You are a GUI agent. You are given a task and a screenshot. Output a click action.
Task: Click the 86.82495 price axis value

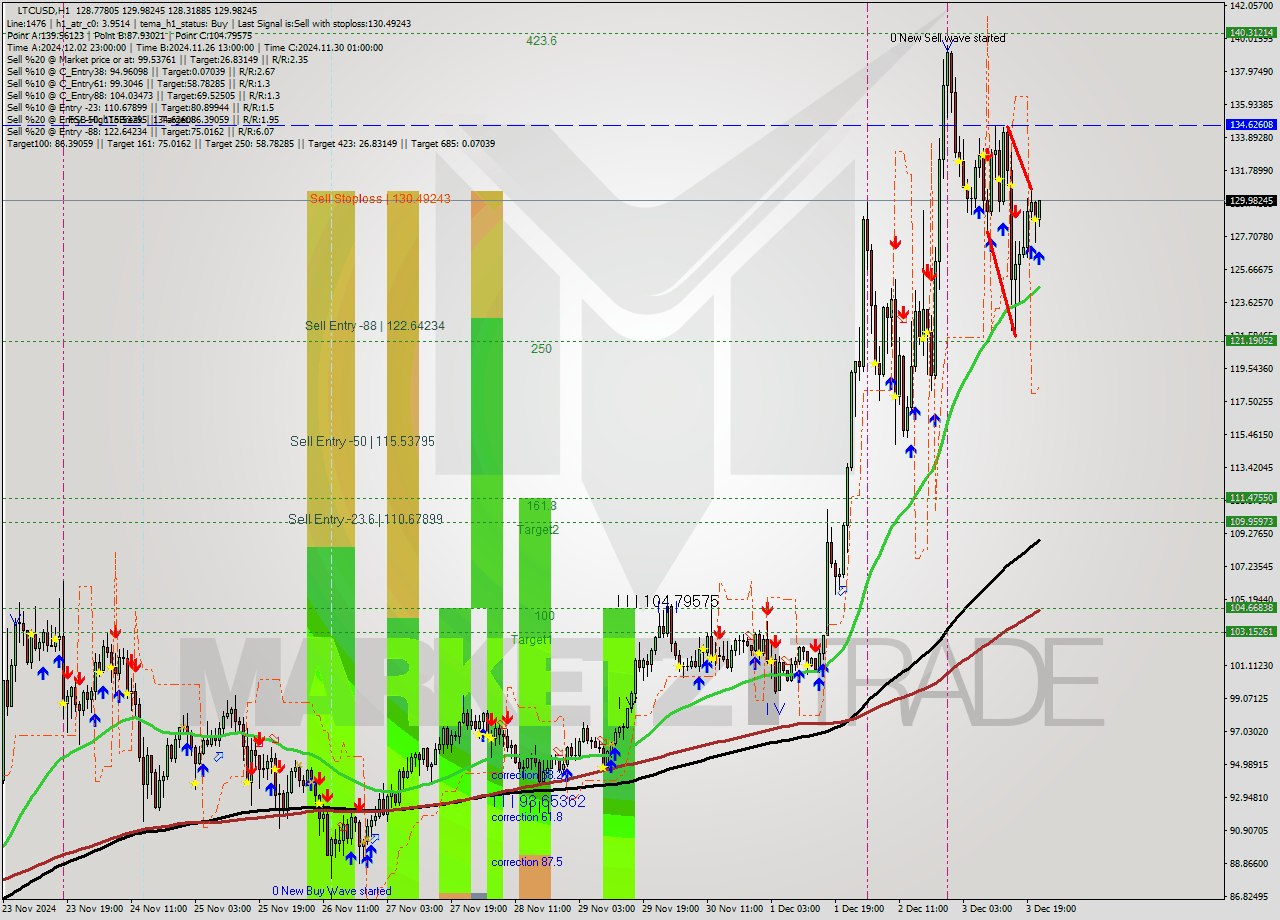pos(1251,897)
